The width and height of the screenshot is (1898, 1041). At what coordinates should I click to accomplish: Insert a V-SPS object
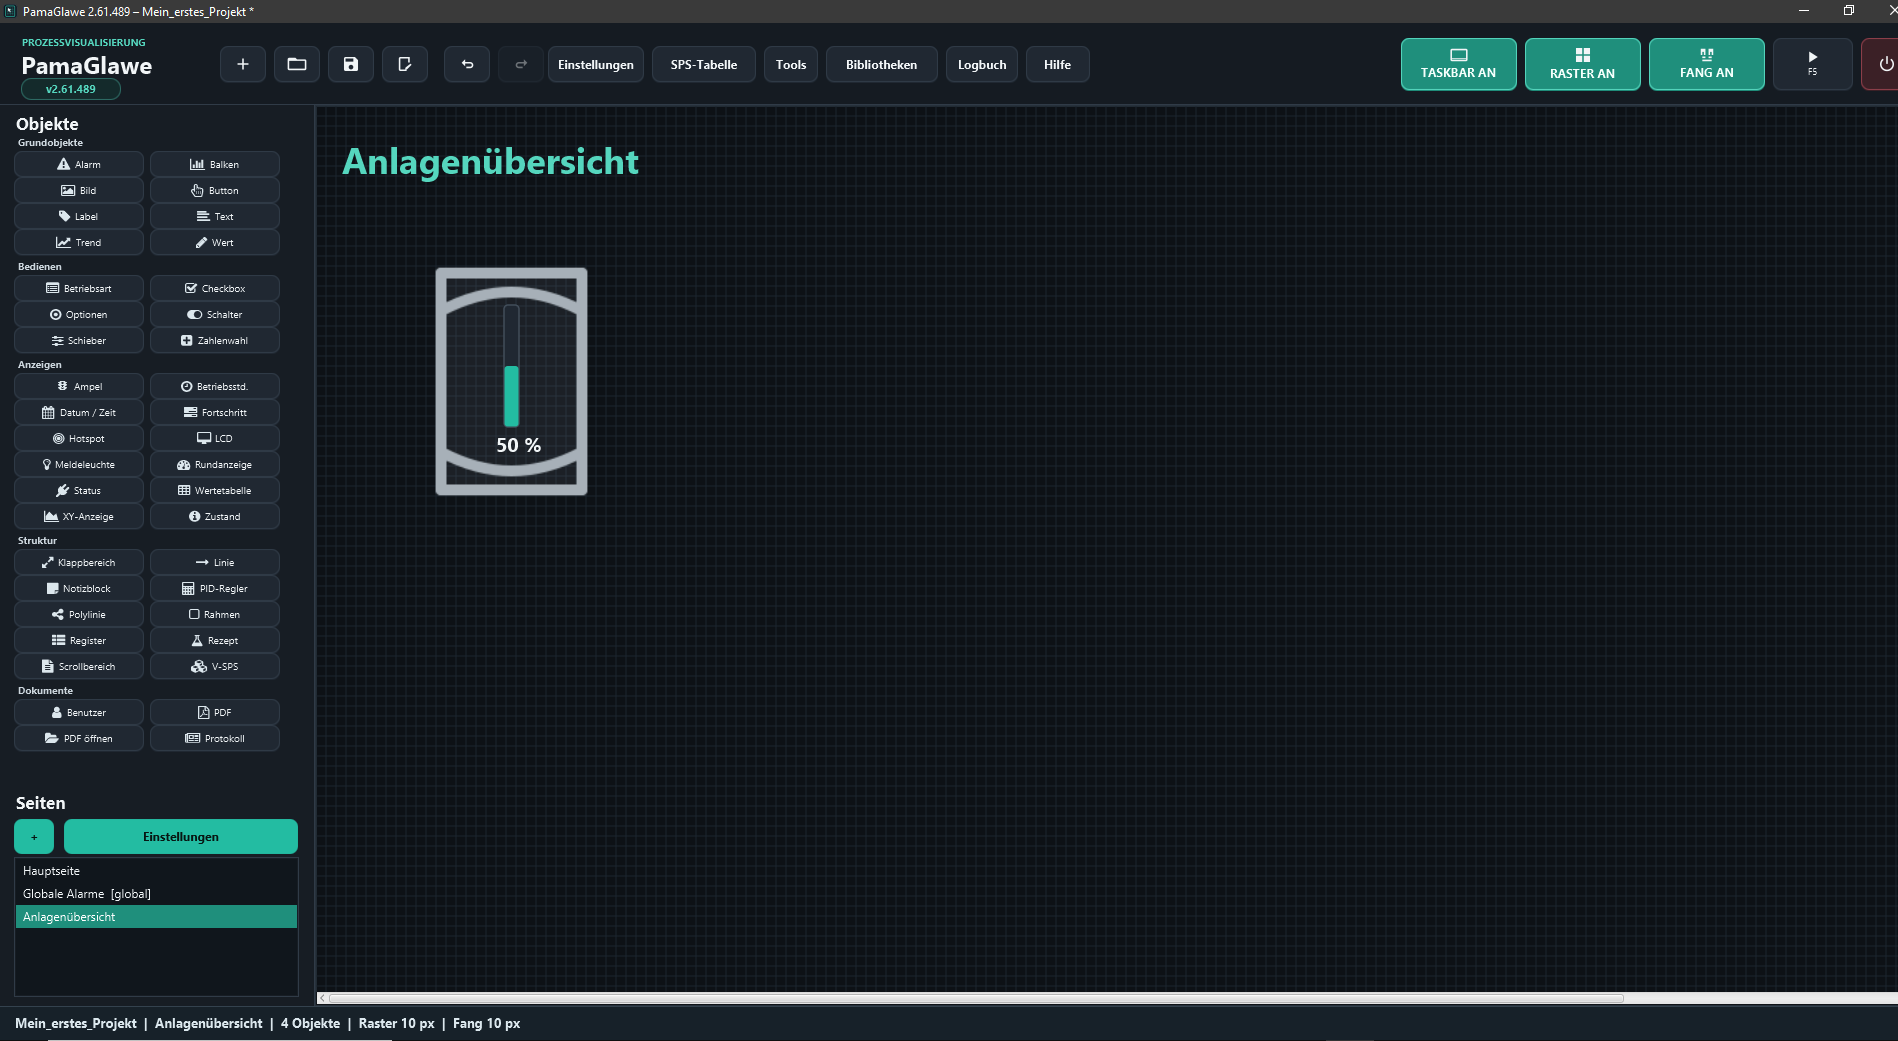215,666
